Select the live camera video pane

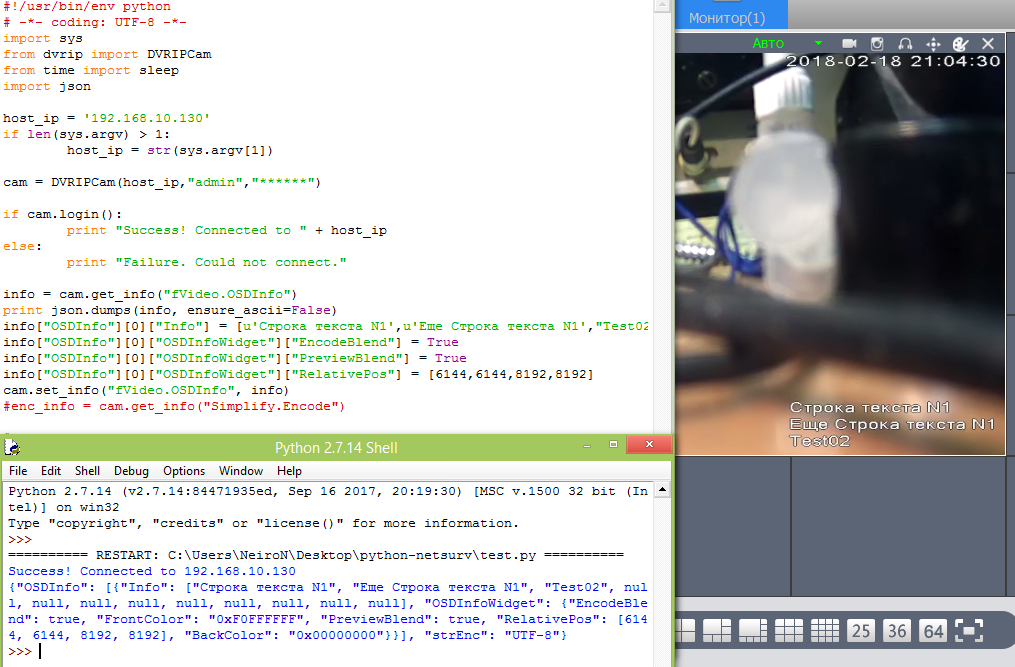pyautogui.click(x=838, y=250)
